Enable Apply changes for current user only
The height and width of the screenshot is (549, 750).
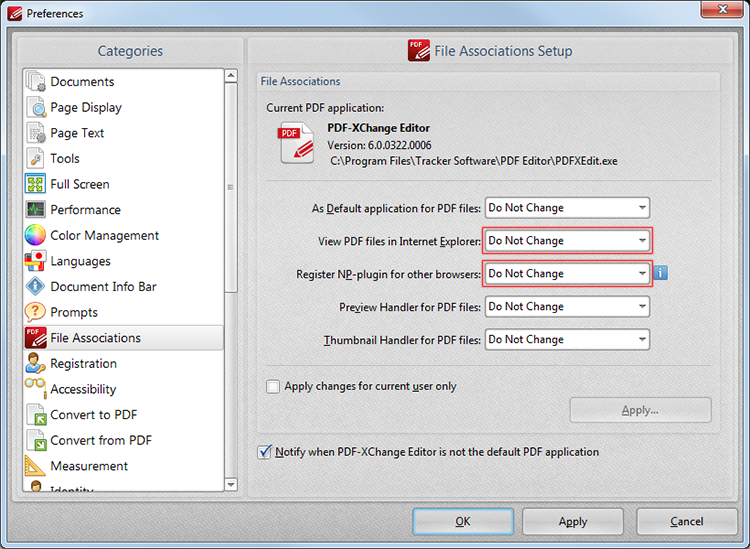click(x=273, y=386)
